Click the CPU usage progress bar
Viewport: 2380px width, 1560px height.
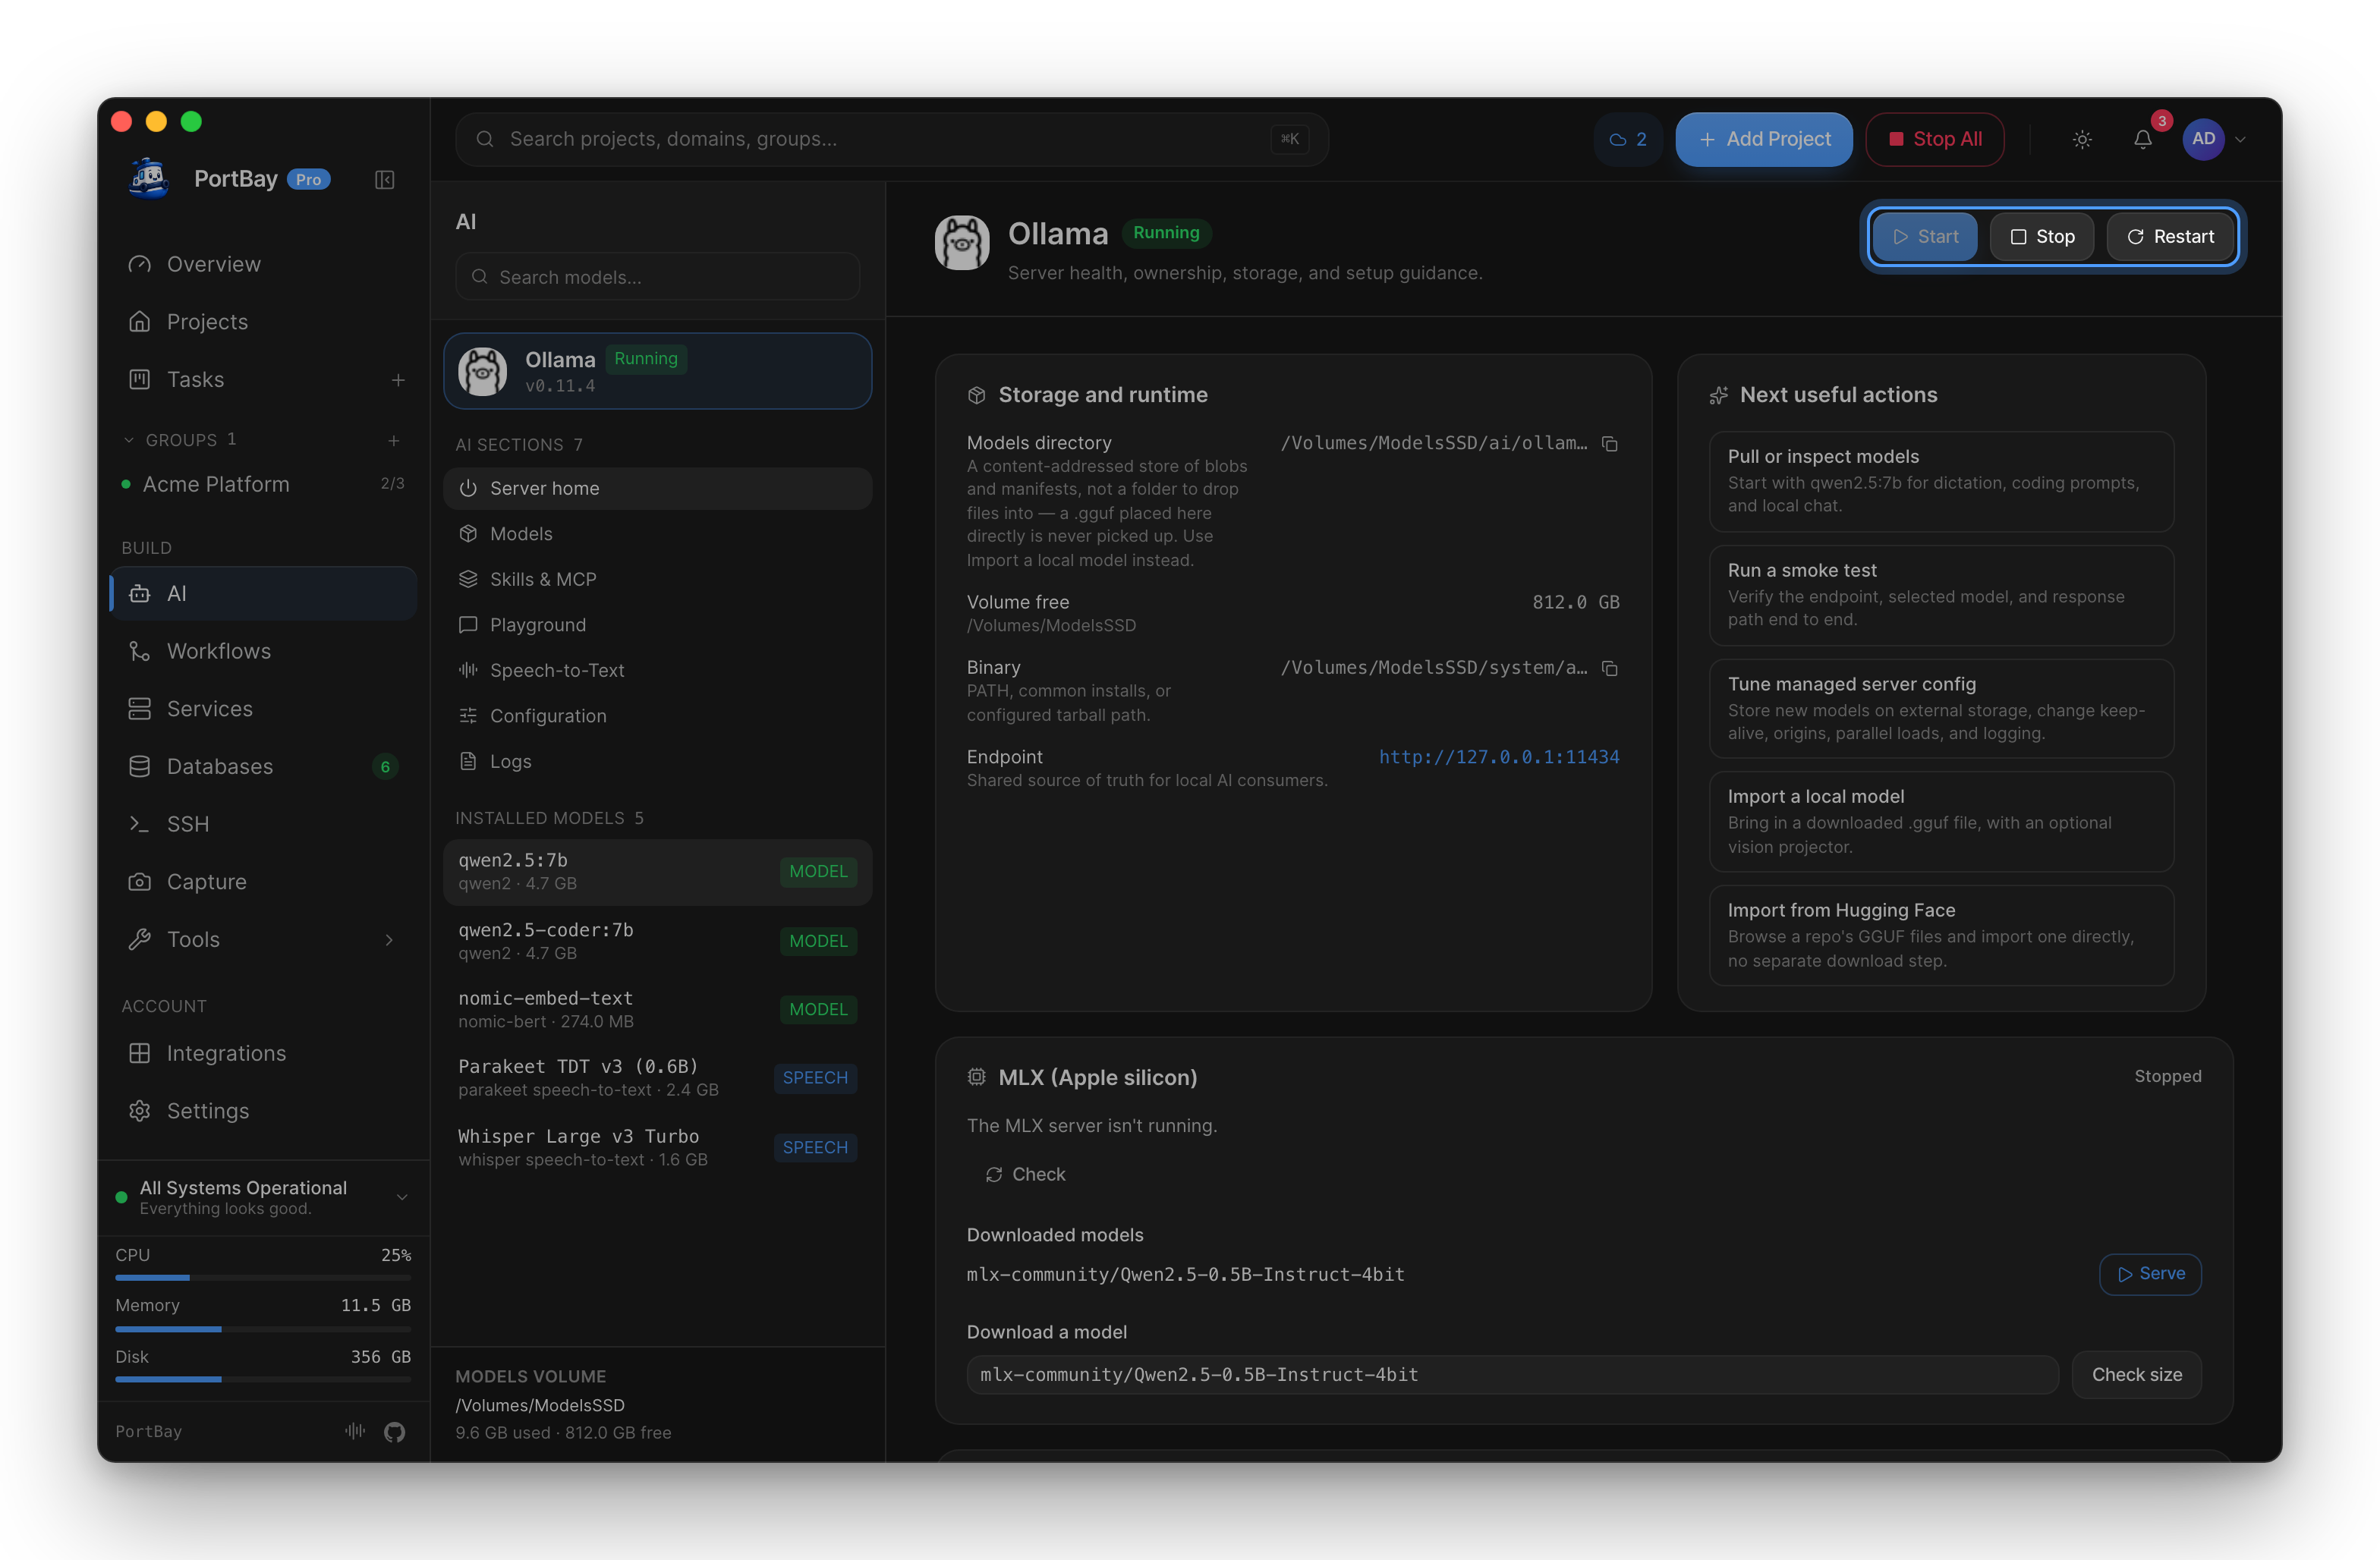pyautogui.click(x=263, y=1278)
